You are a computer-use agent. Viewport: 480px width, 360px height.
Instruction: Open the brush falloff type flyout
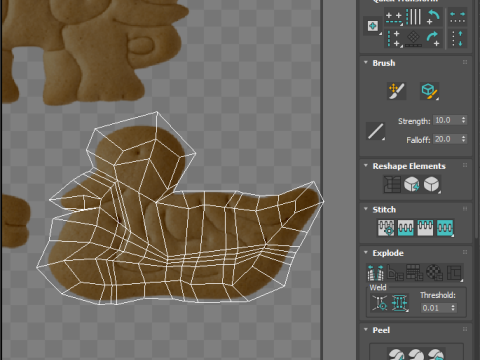click(375, 131)
